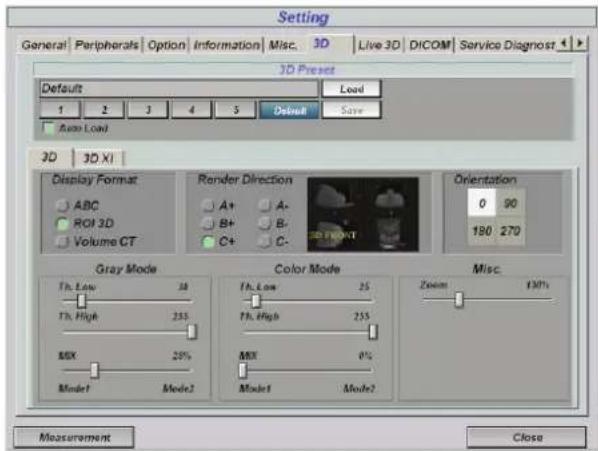Screen dimensions: 598x451
Task: Open the Service Diagnostics tab
Action: coord(506,45)
